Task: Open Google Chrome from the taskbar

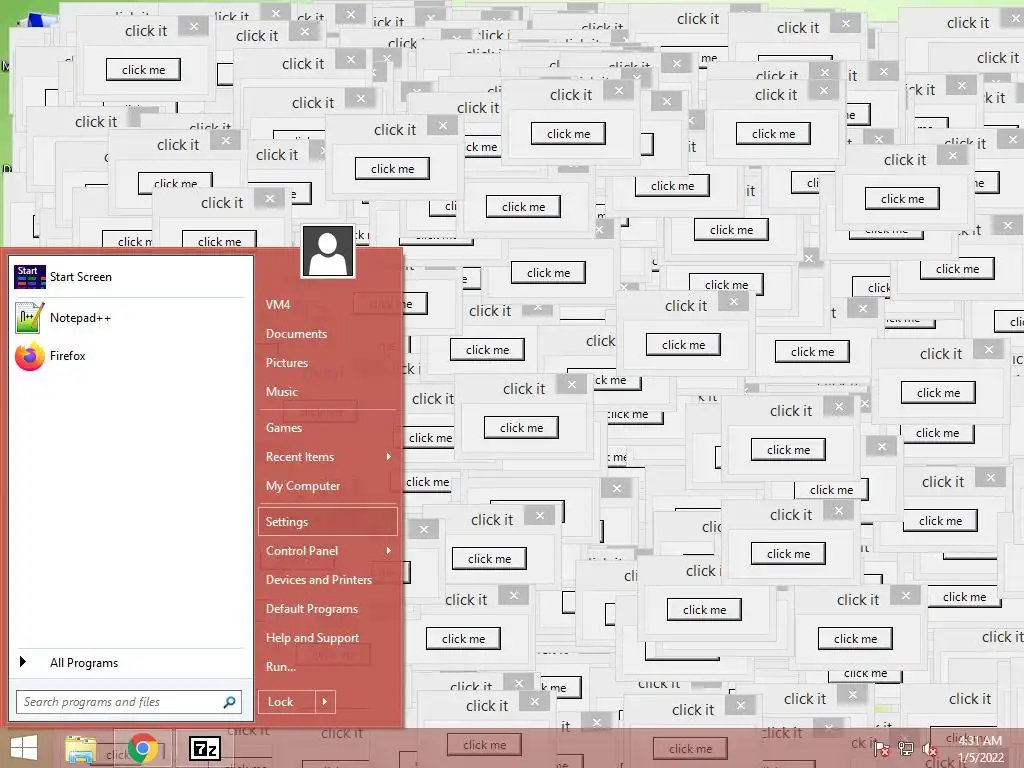Action: coord(143,748)
